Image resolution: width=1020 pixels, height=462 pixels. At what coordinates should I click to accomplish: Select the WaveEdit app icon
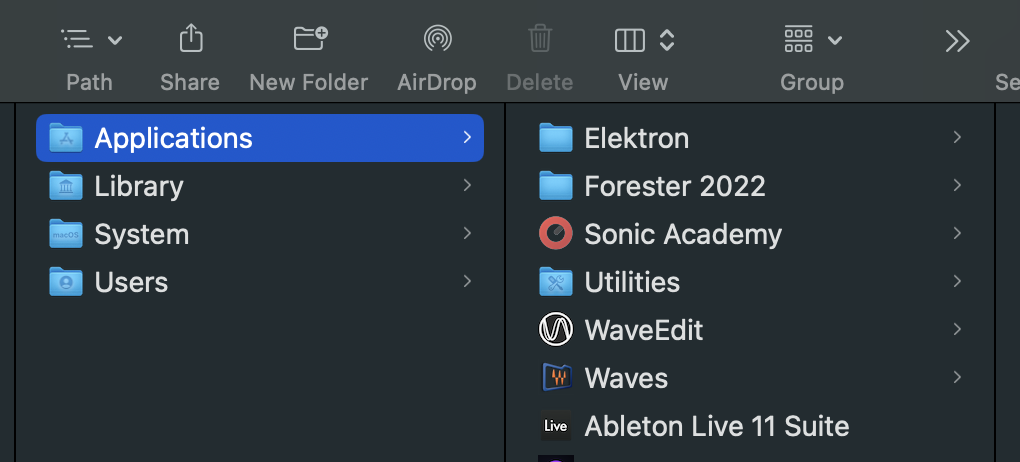tap(556, 329)
